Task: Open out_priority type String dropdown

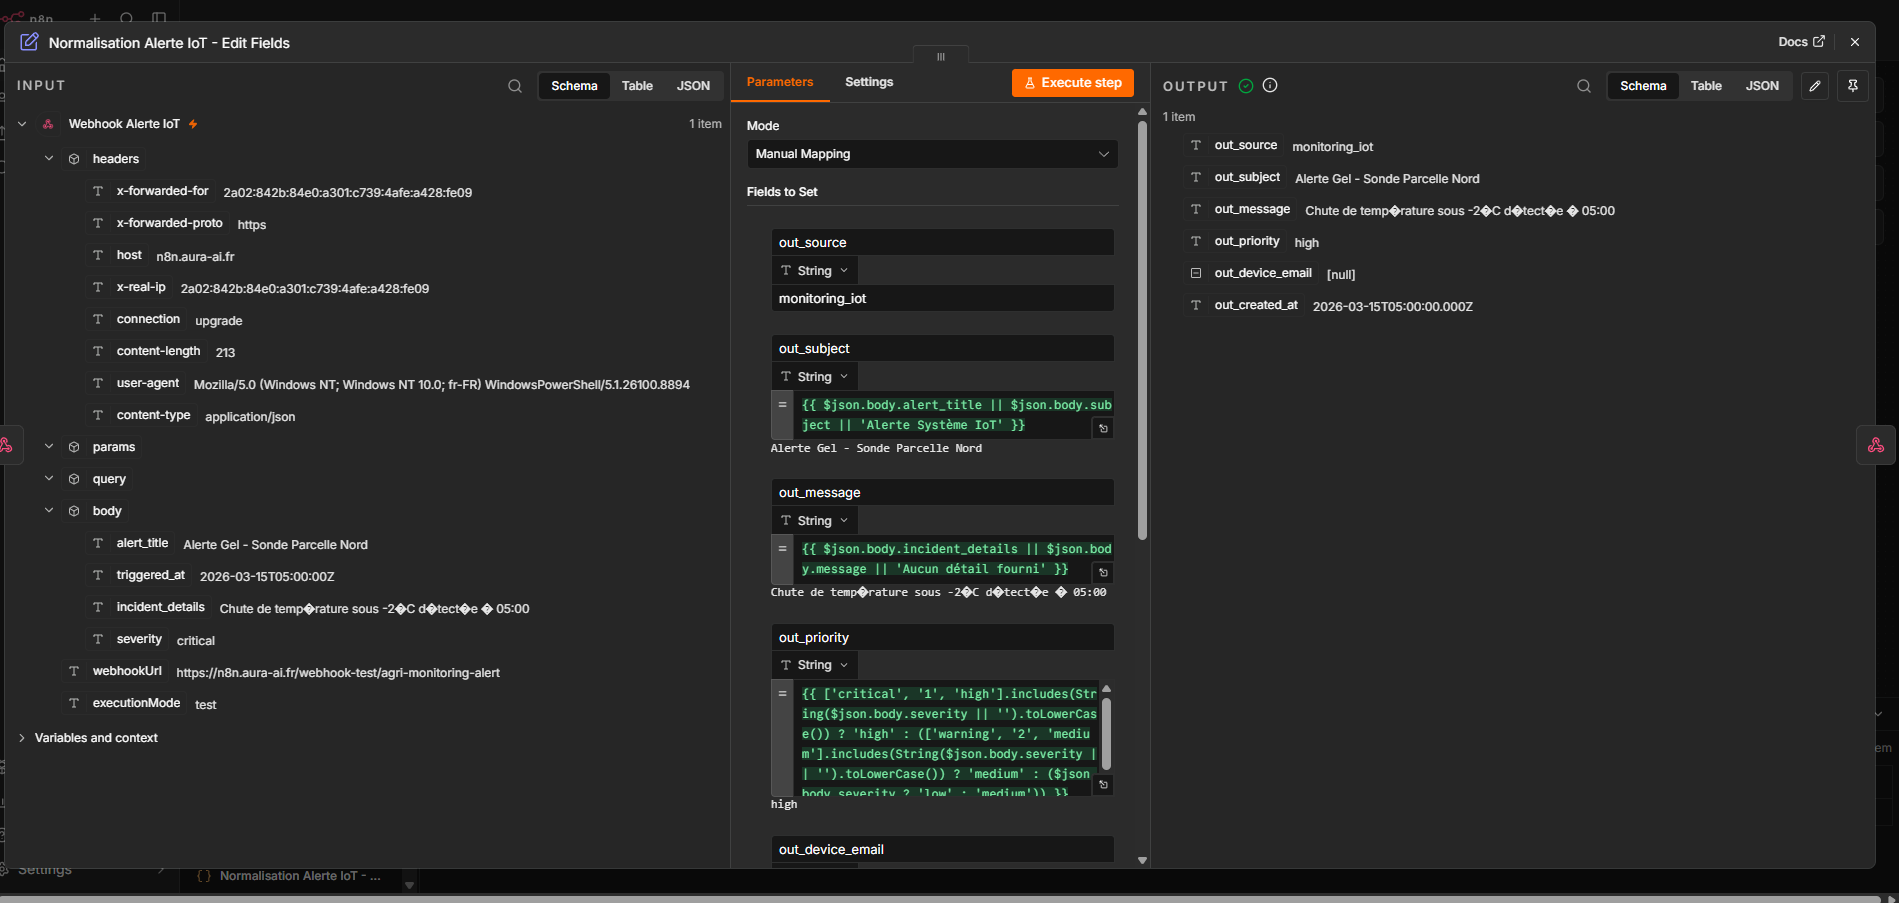Action: [x=815, y=665]
